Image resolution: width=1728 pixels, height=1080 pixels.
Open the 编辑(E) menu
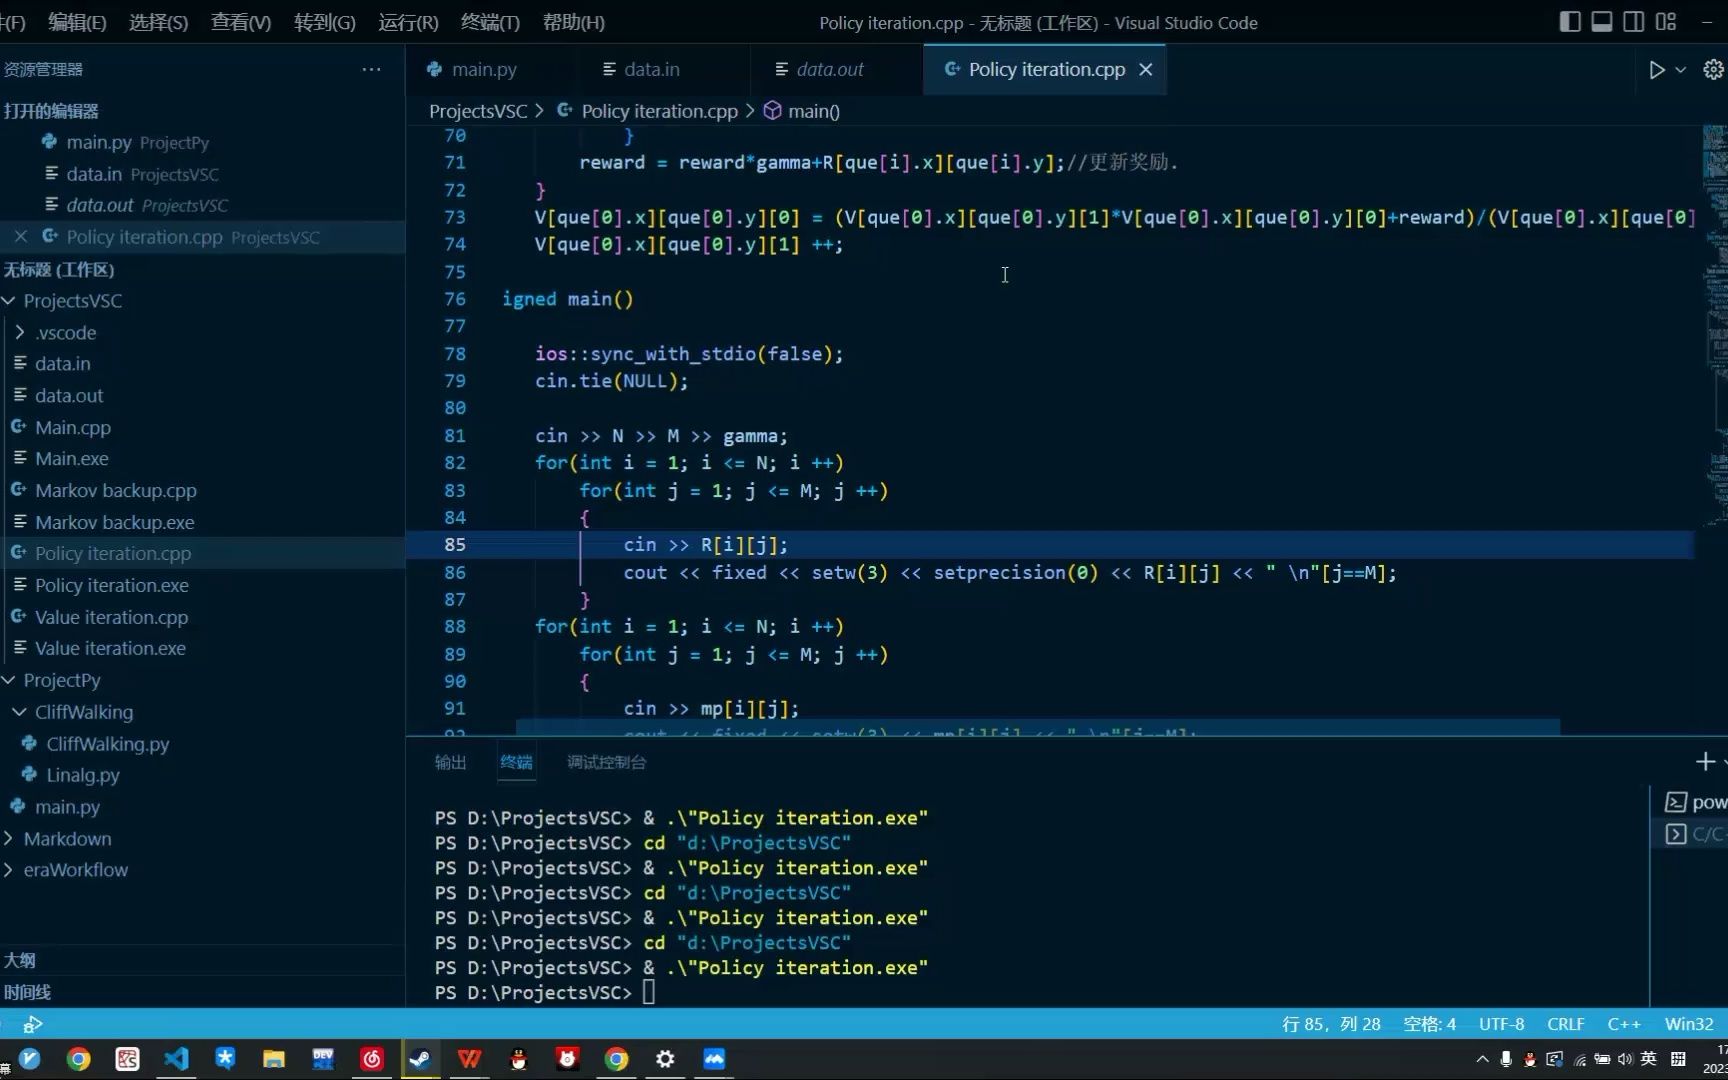click(77, 22)
